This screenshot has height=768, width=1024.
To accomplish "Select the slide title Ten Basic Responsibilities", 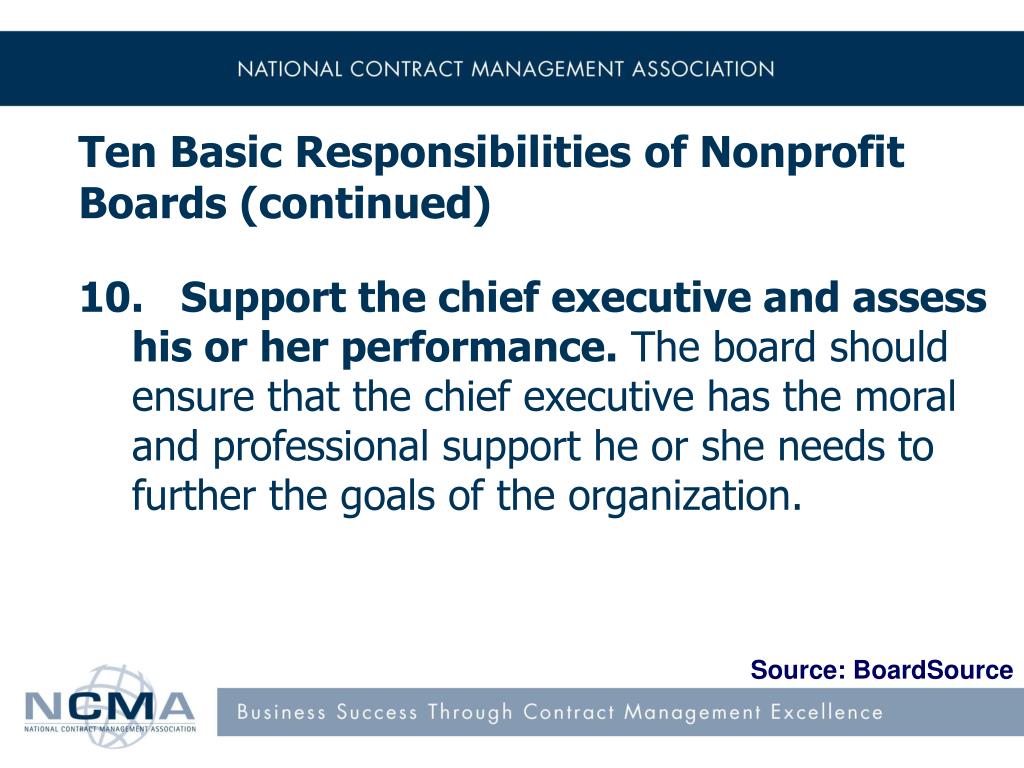I will pos(491,177).
